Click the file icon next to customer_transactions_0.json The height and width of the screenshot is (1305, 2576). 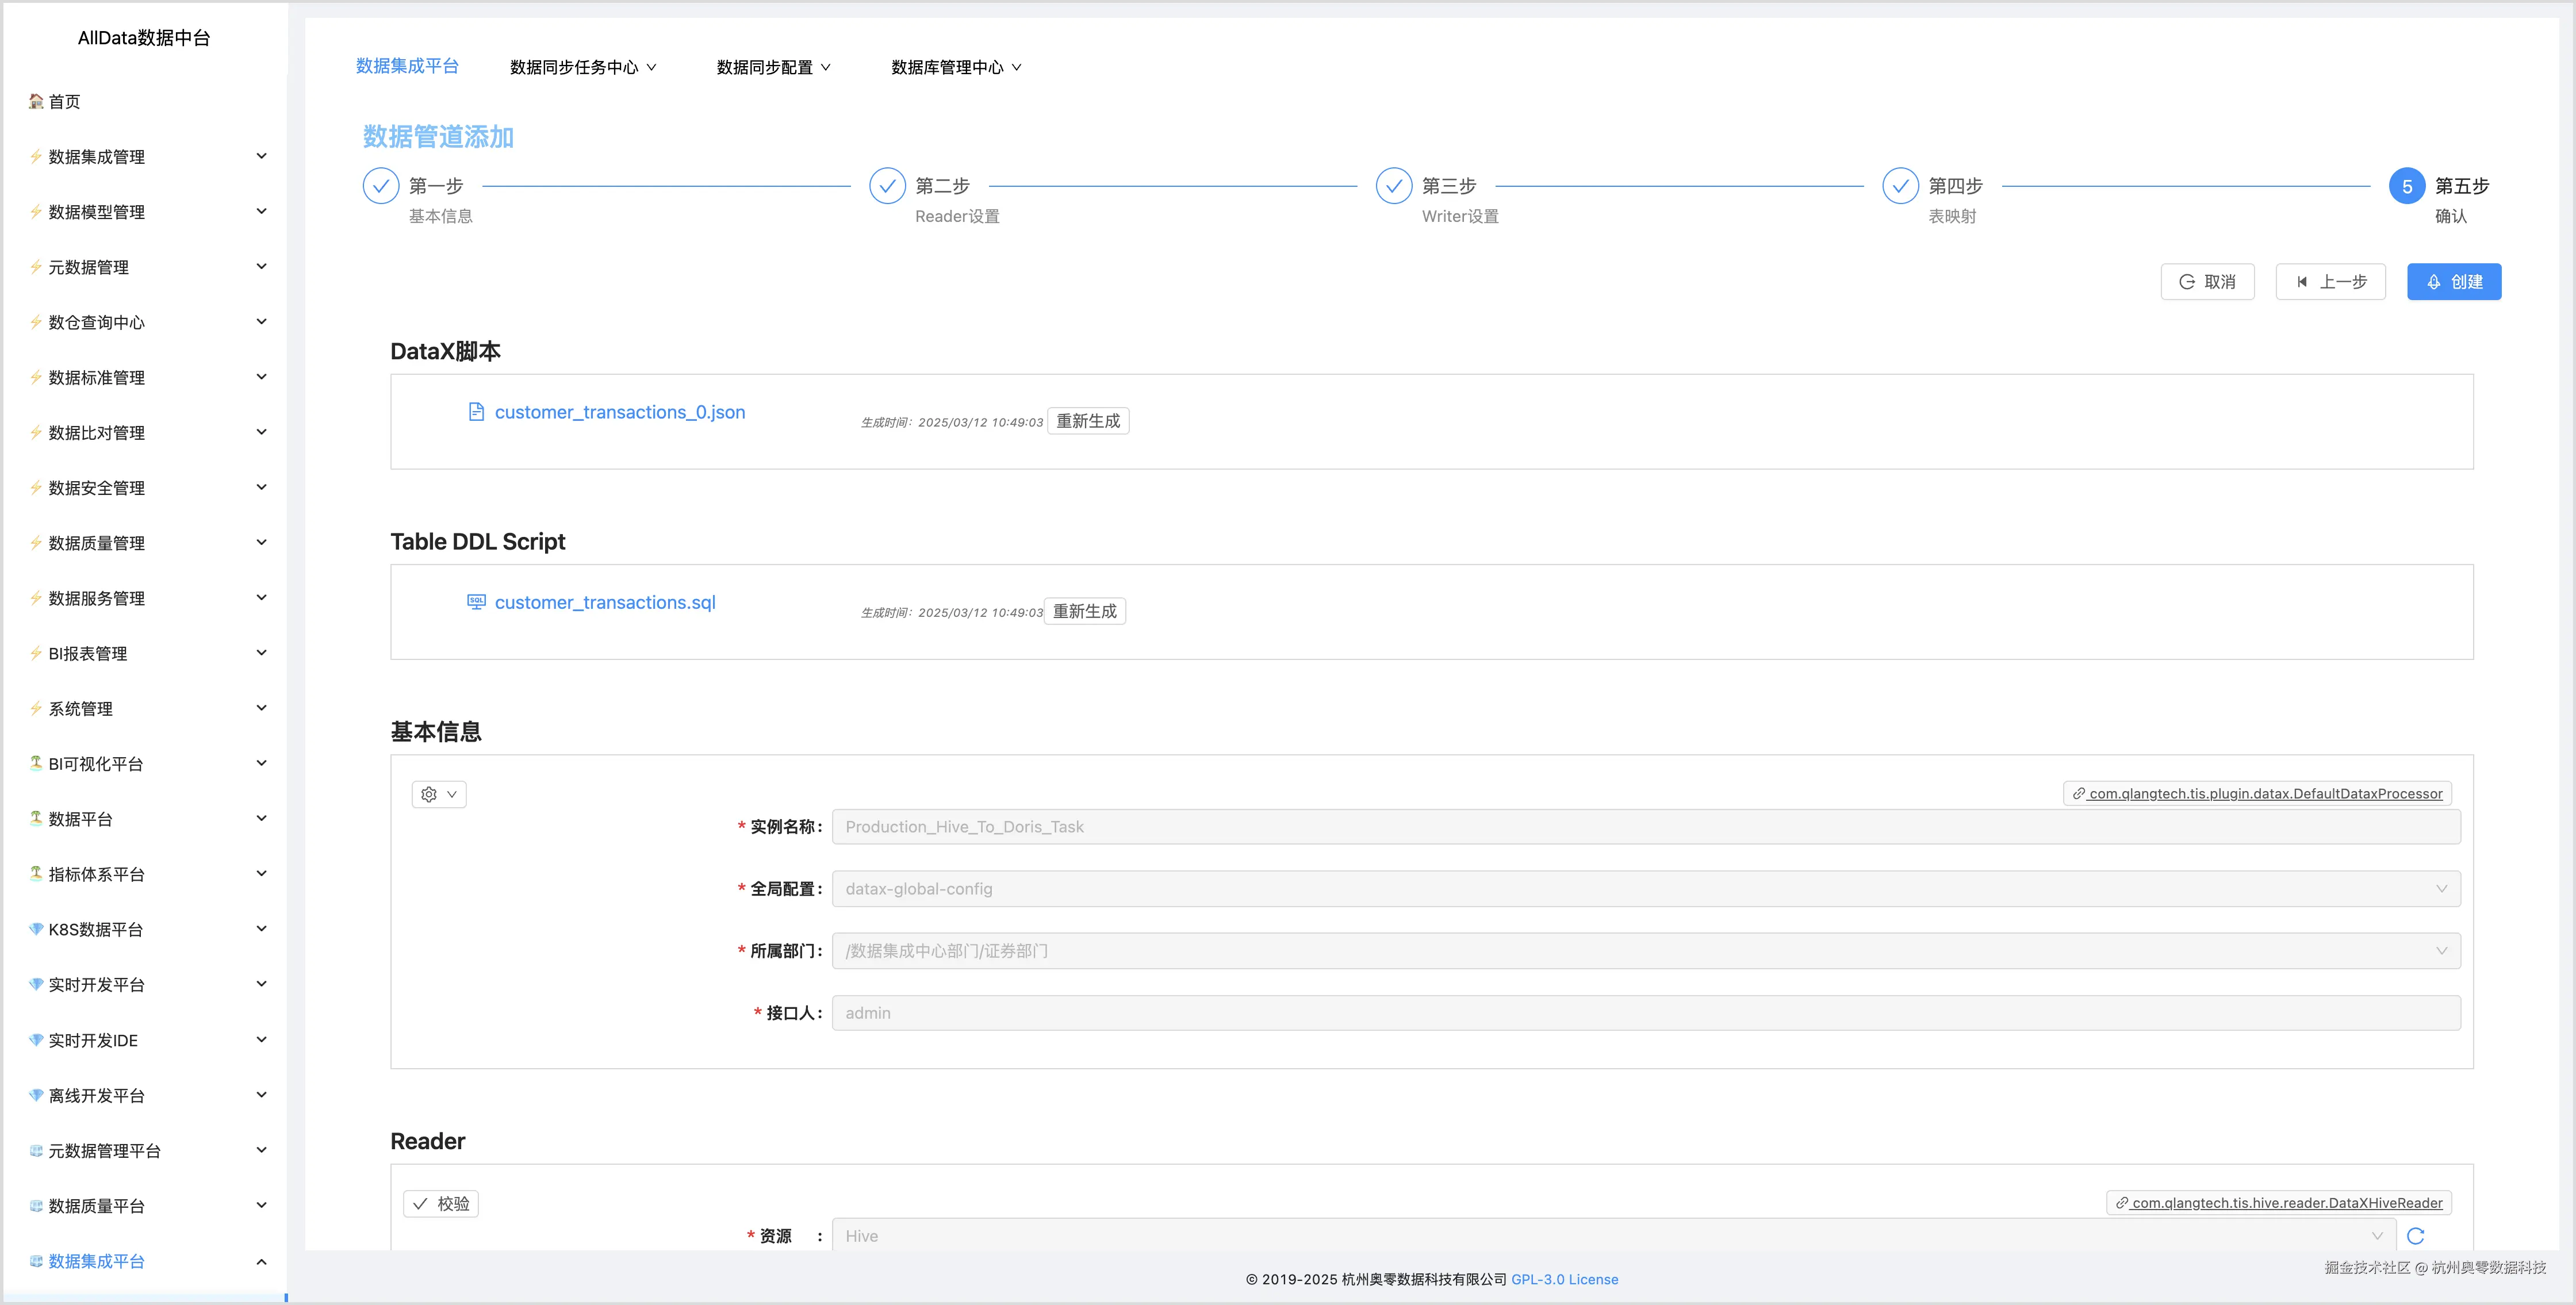pos(477,411)
